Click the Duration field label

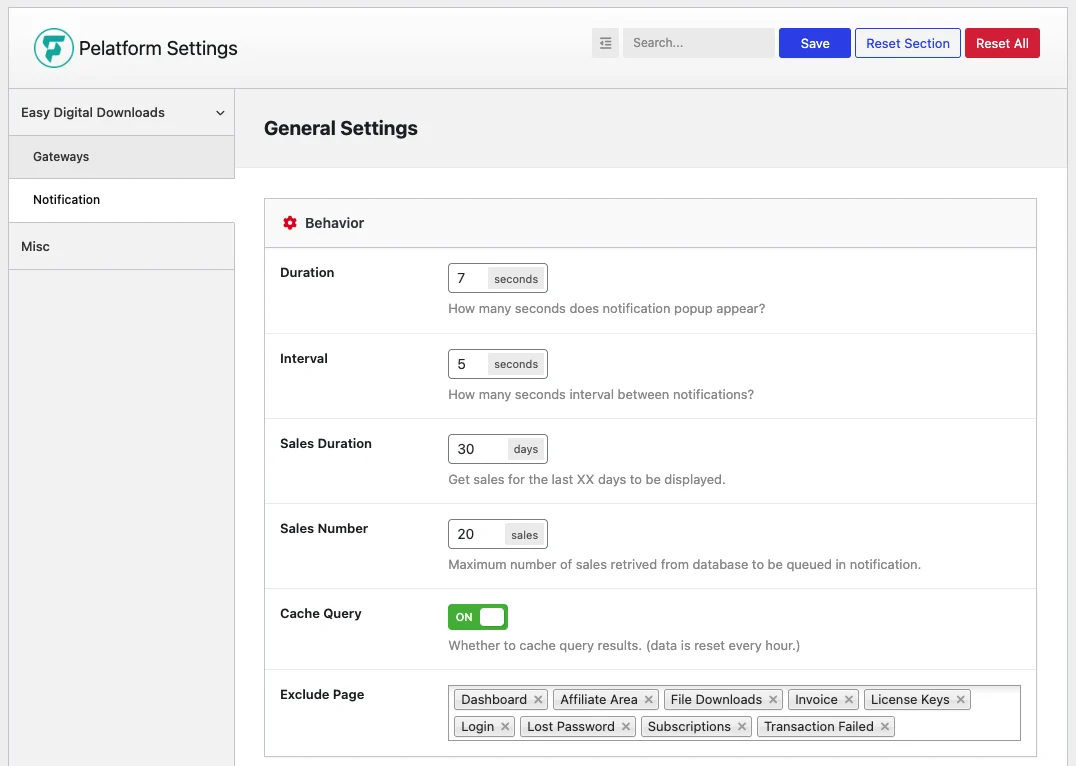307,272
